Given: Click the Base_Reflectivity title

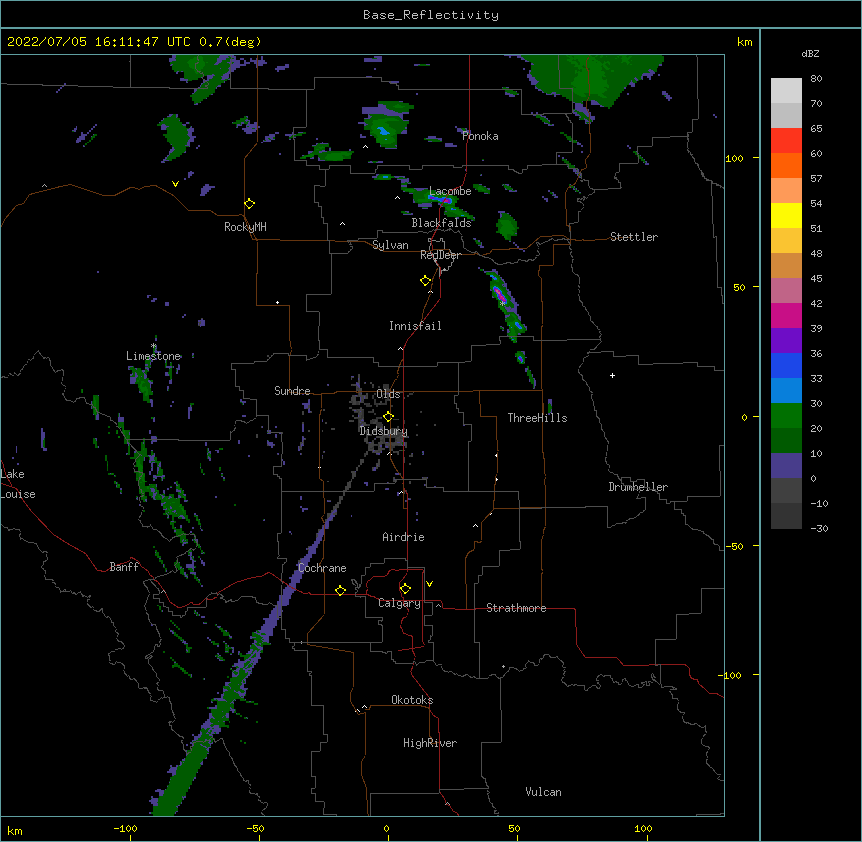Looking at the screenshot, I should point(431,15).
